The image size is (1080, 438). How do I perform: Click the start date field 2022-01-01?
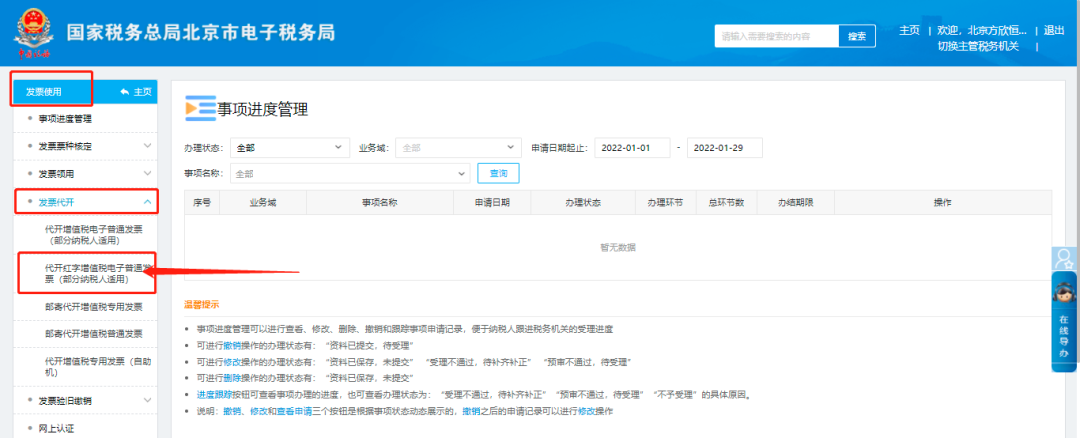pos(632,147)
